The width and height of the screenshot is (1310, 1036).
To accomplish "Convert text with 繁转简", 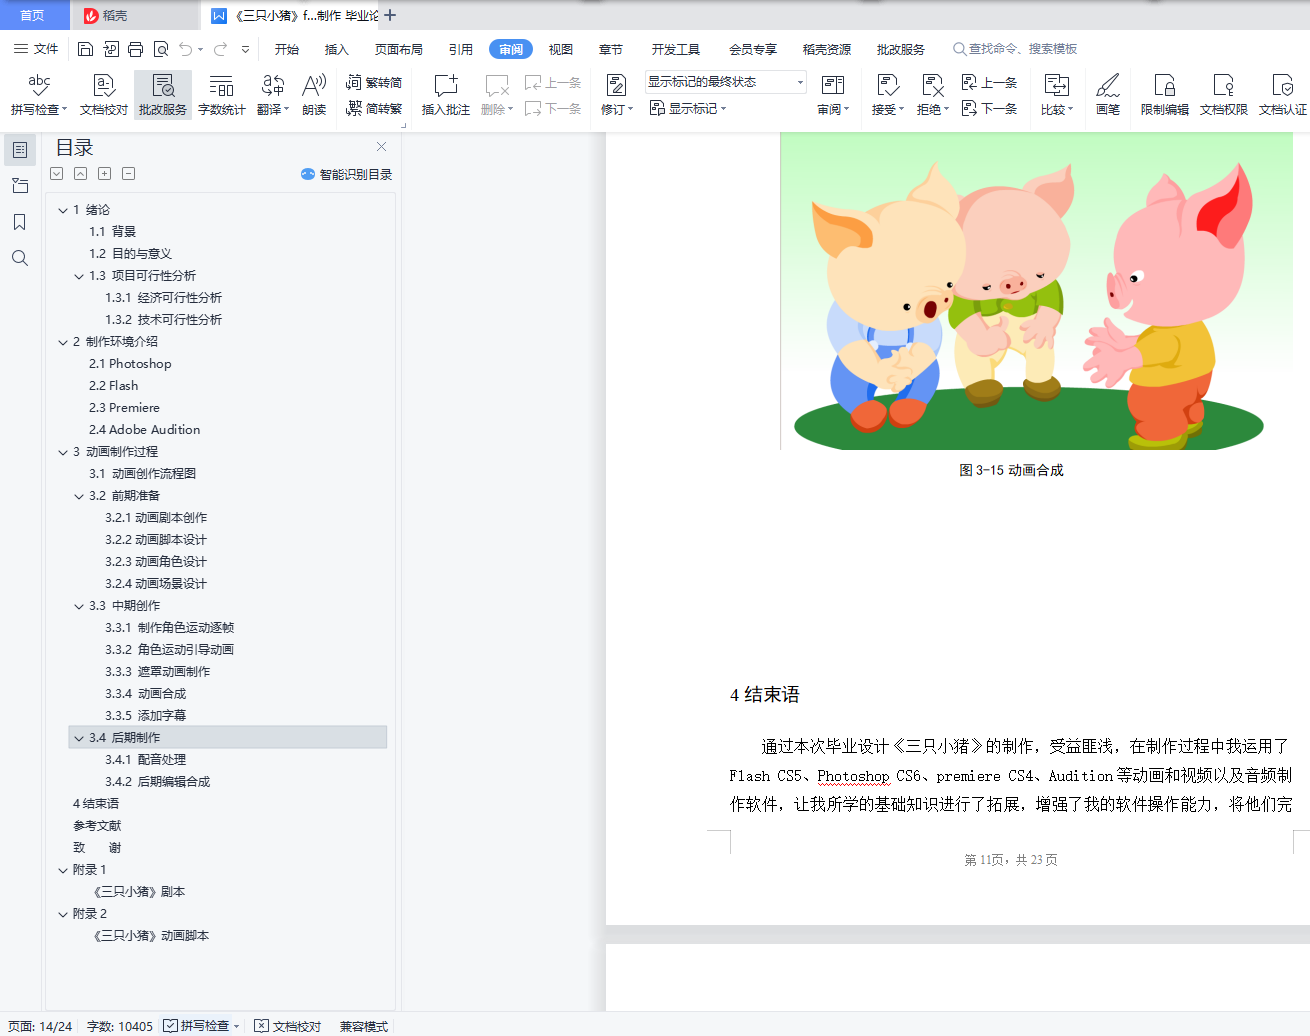I will [374, 82].
